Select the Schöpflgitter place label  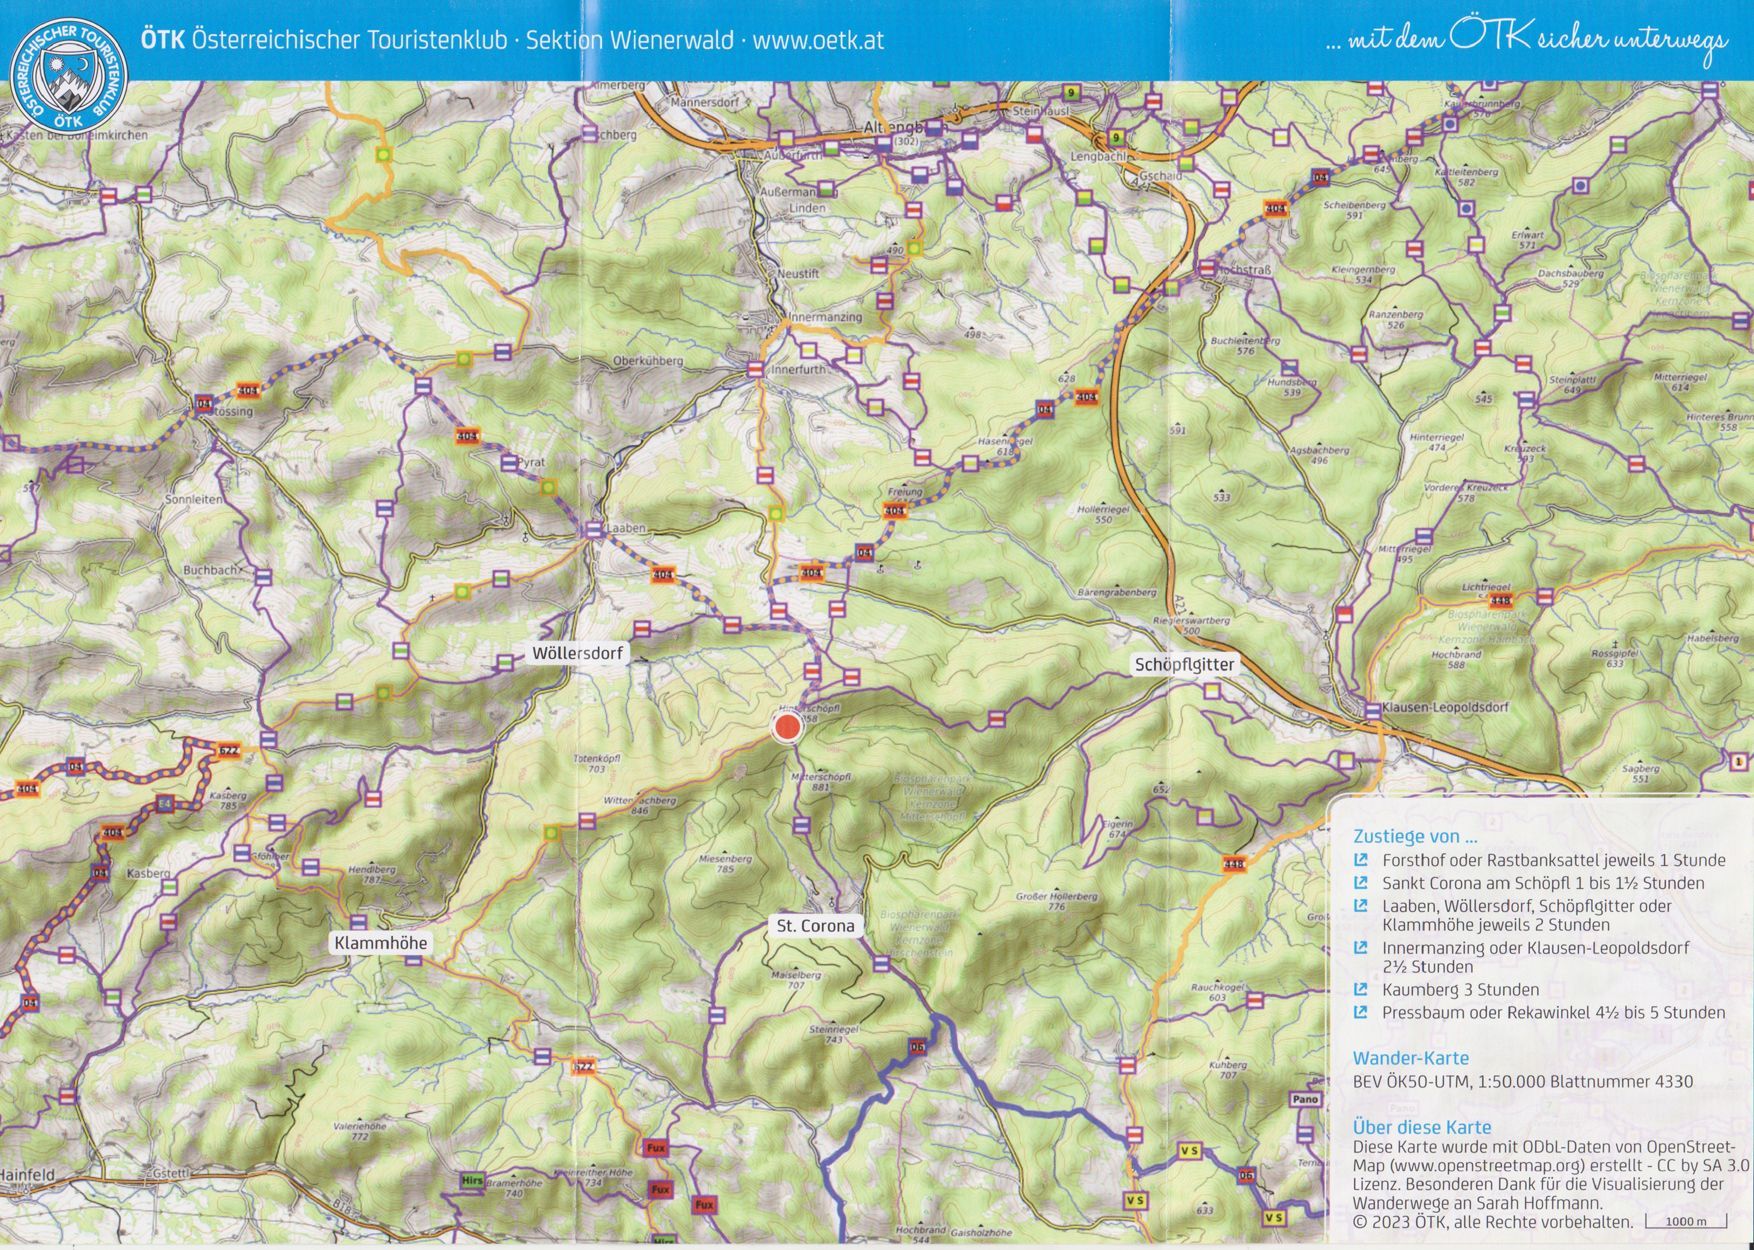coord(1185,664)
